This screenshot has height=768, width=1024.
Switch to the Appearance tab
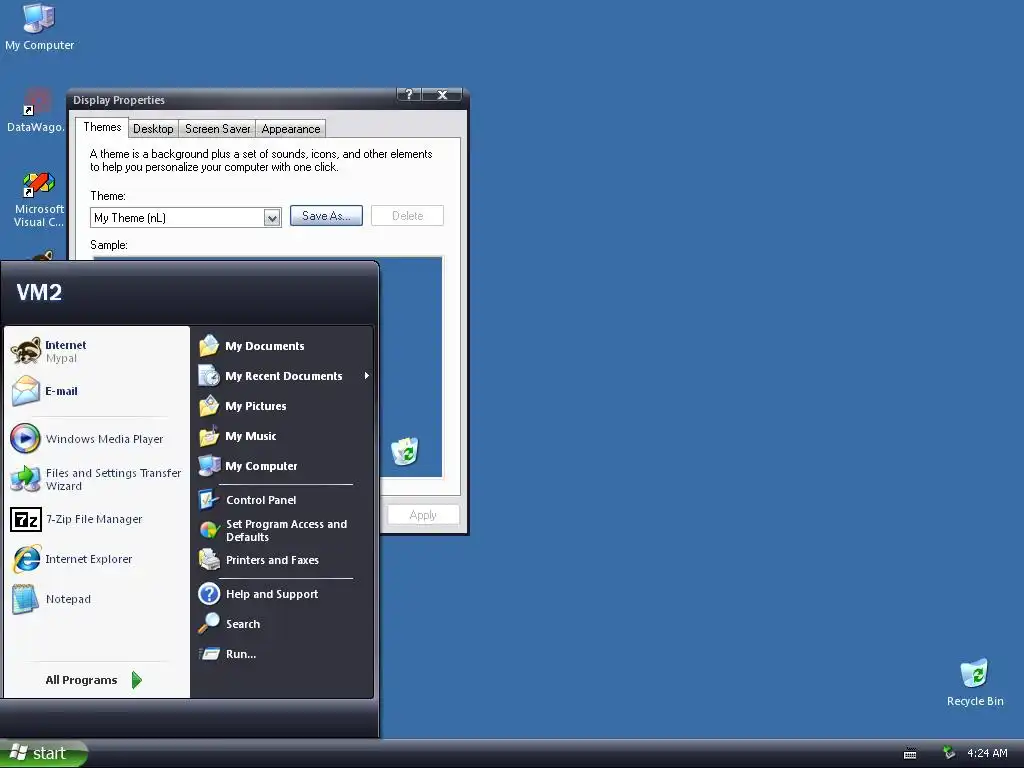[x=291, y=129]
